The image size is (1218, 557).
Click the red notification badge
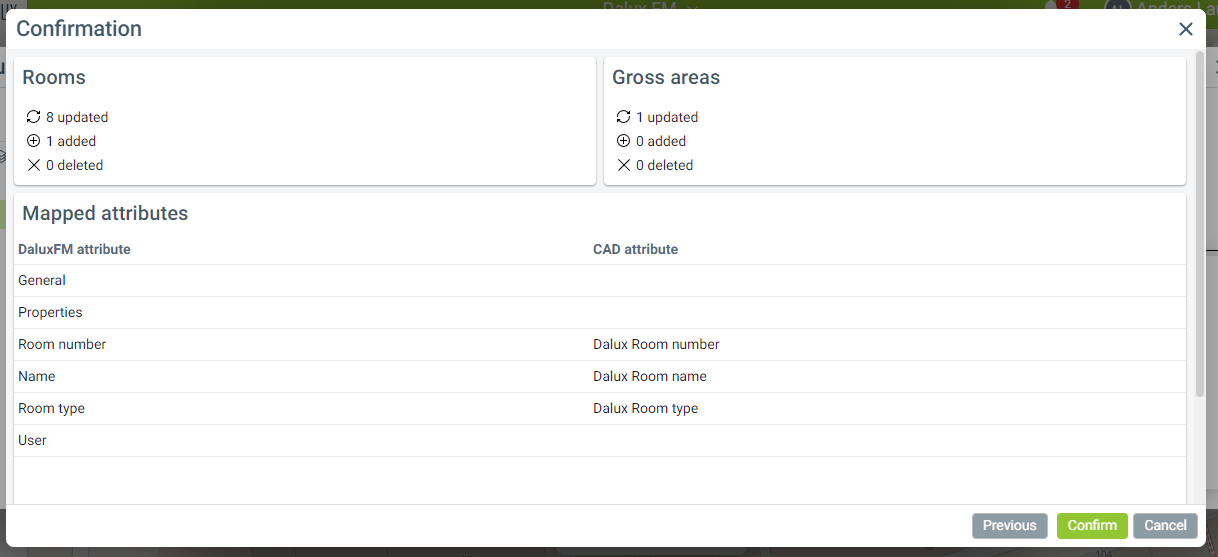coord(1067,5)
